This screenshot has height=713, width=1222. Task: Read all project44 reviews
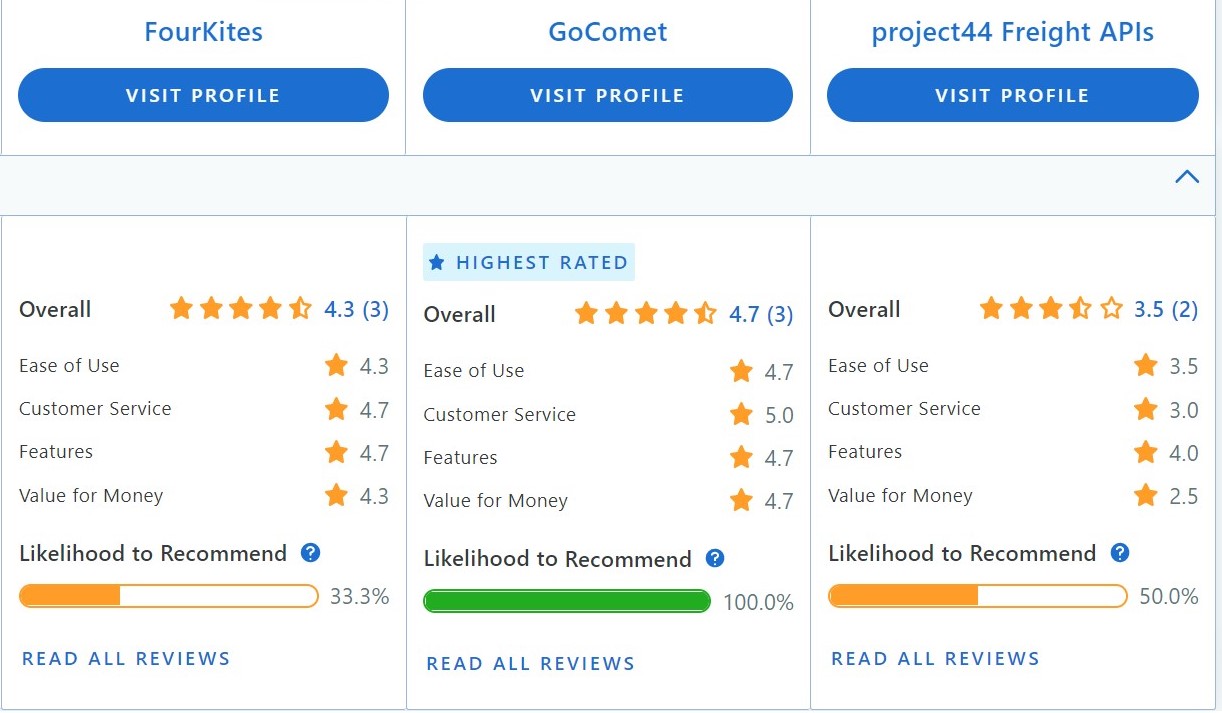pyautogui.click(x=934, y=658)
